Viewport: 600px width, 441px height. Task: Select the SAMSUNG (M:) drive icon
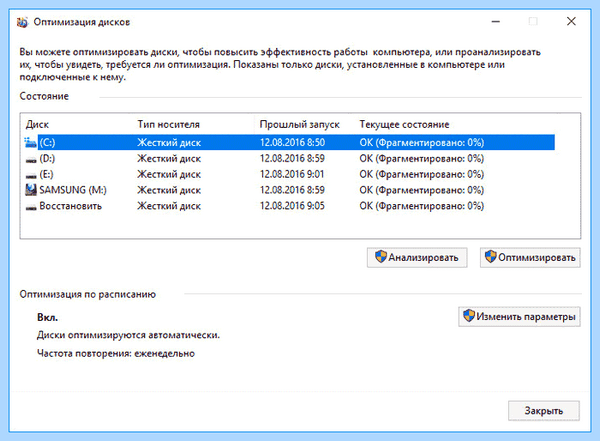click(31, 190)
